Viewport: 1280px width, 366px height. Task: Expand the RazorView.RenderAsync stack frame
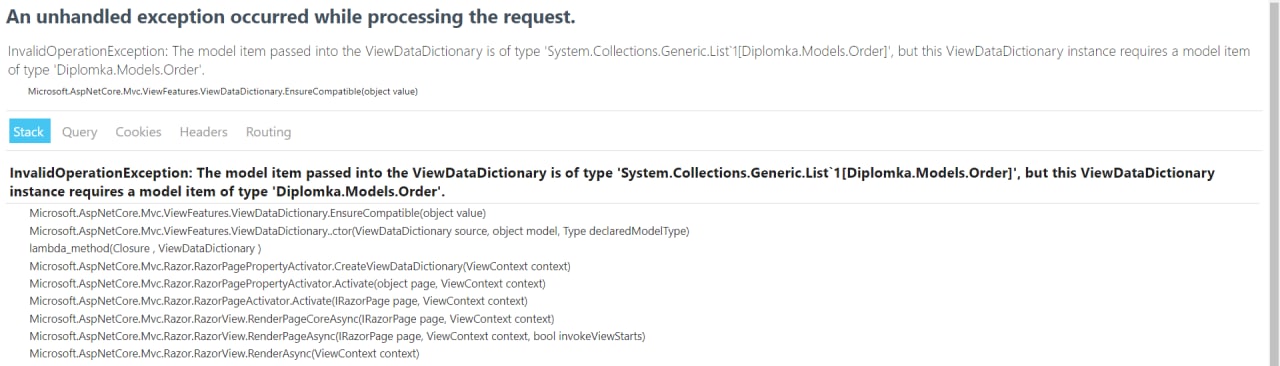click(224, 354)
